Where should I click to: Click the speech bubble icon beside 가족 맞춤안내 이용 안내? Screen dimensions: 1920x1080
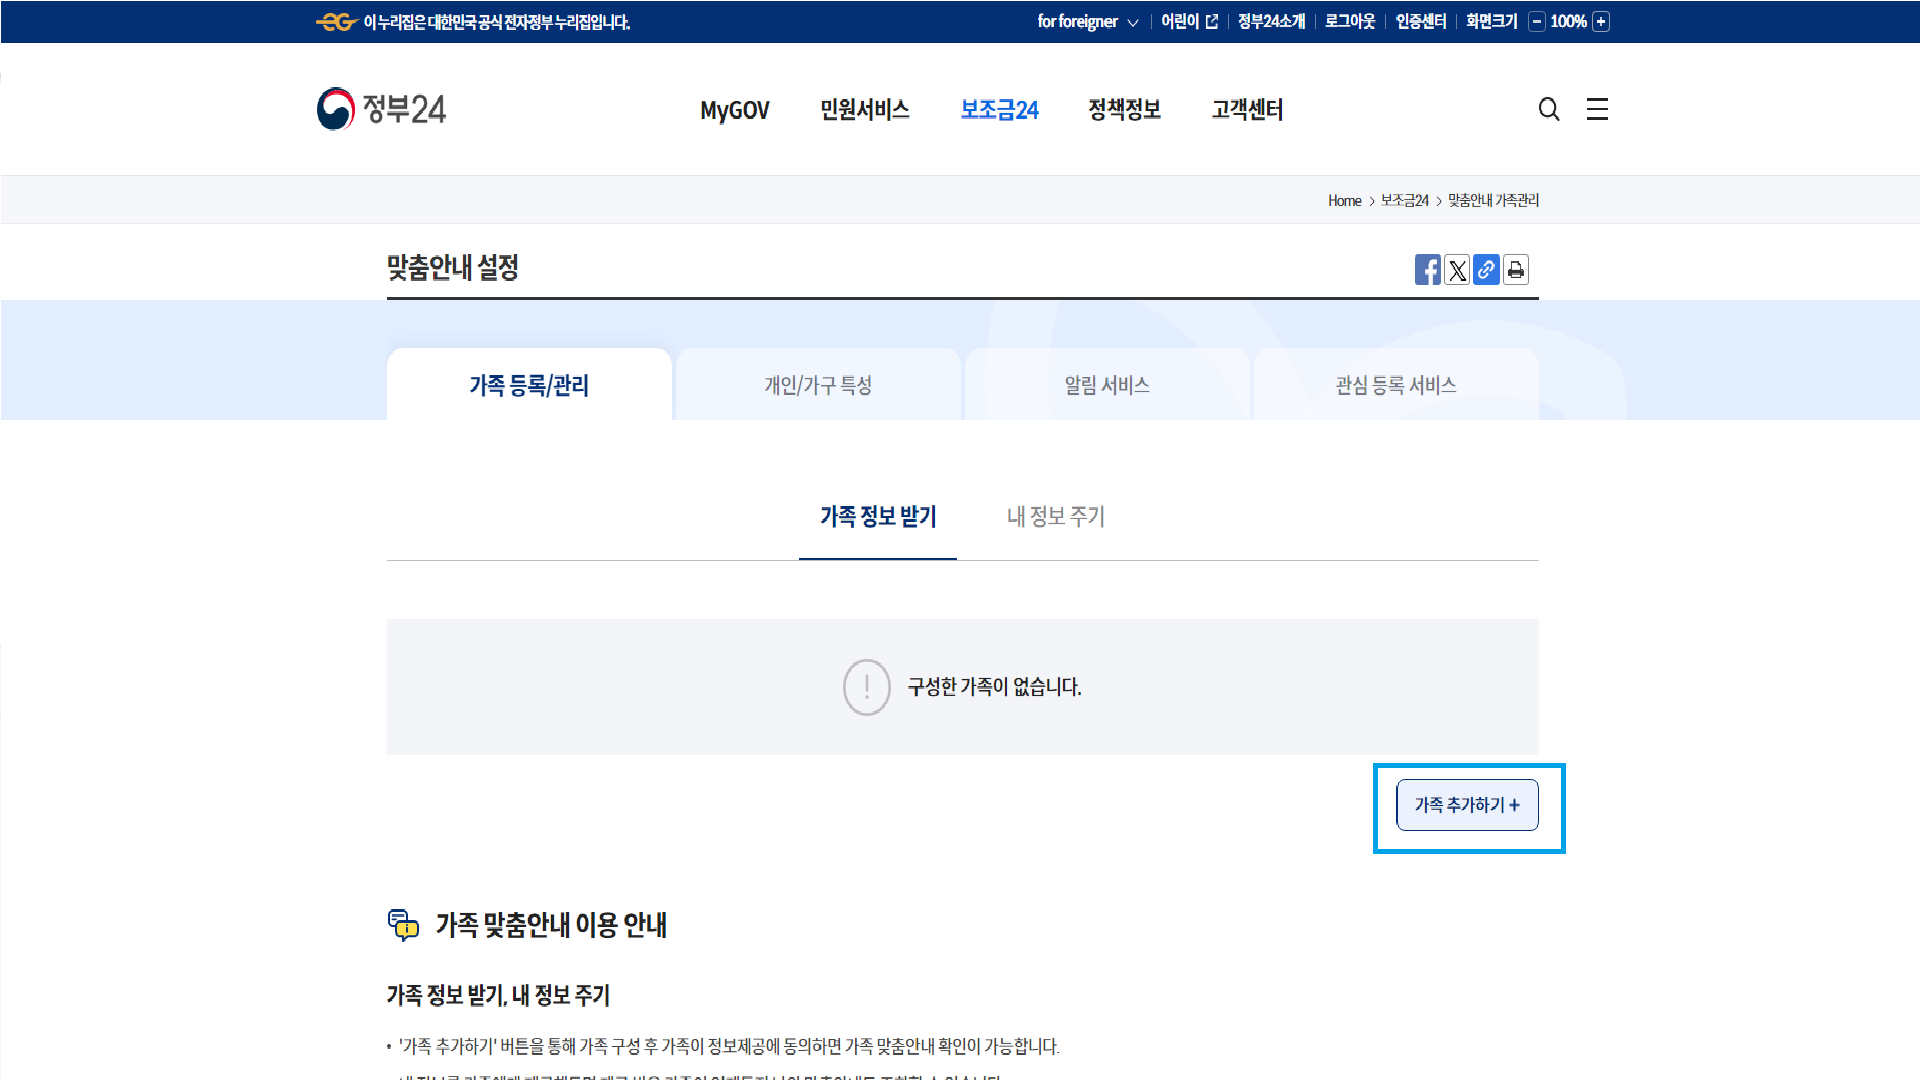404,927
